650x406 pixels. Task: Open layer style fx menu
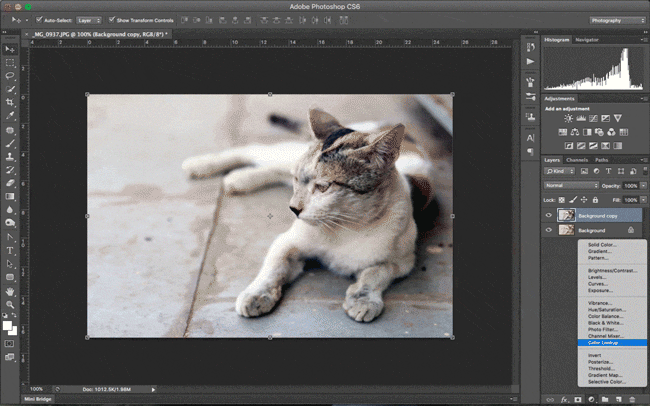(x=565, y=399)
